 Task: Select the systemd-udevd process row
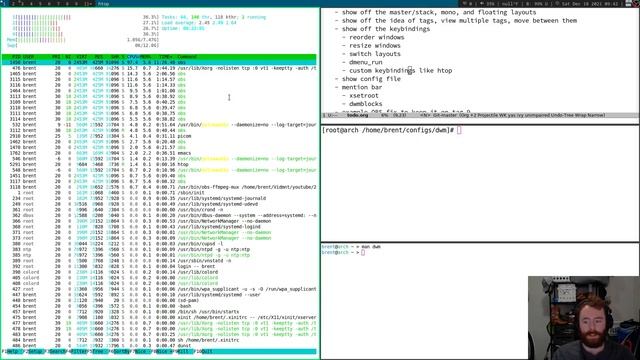click(x=159, y=204)
